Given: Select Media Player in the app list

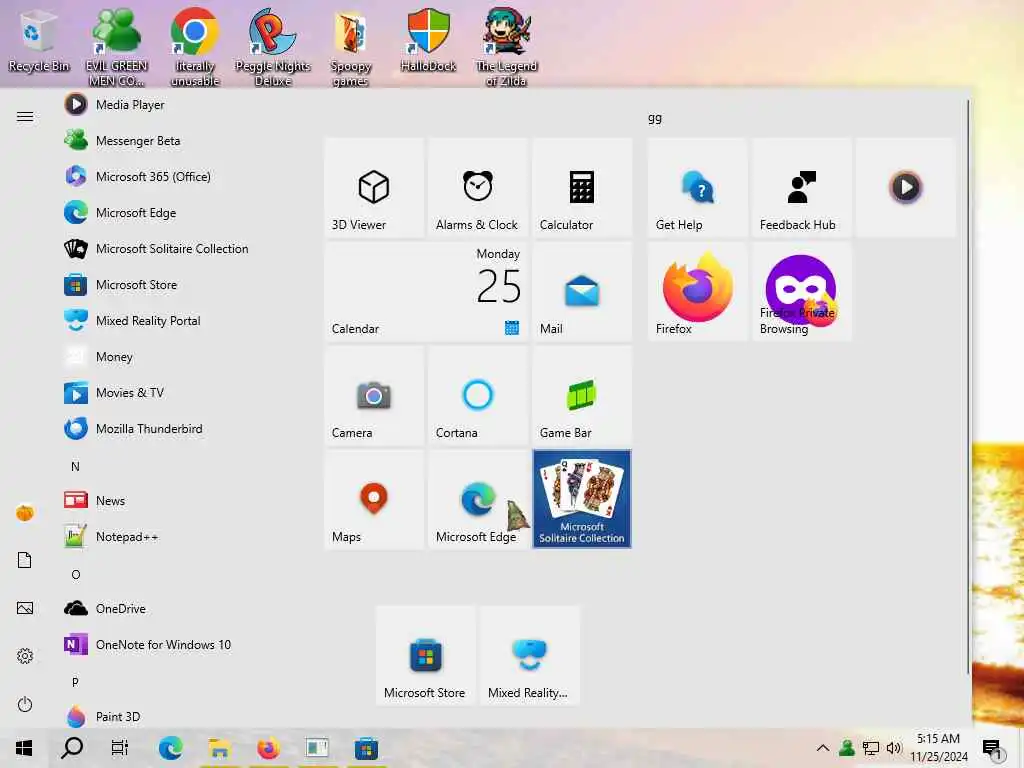Looking at the screenshot, I should (x=183, y=104).
